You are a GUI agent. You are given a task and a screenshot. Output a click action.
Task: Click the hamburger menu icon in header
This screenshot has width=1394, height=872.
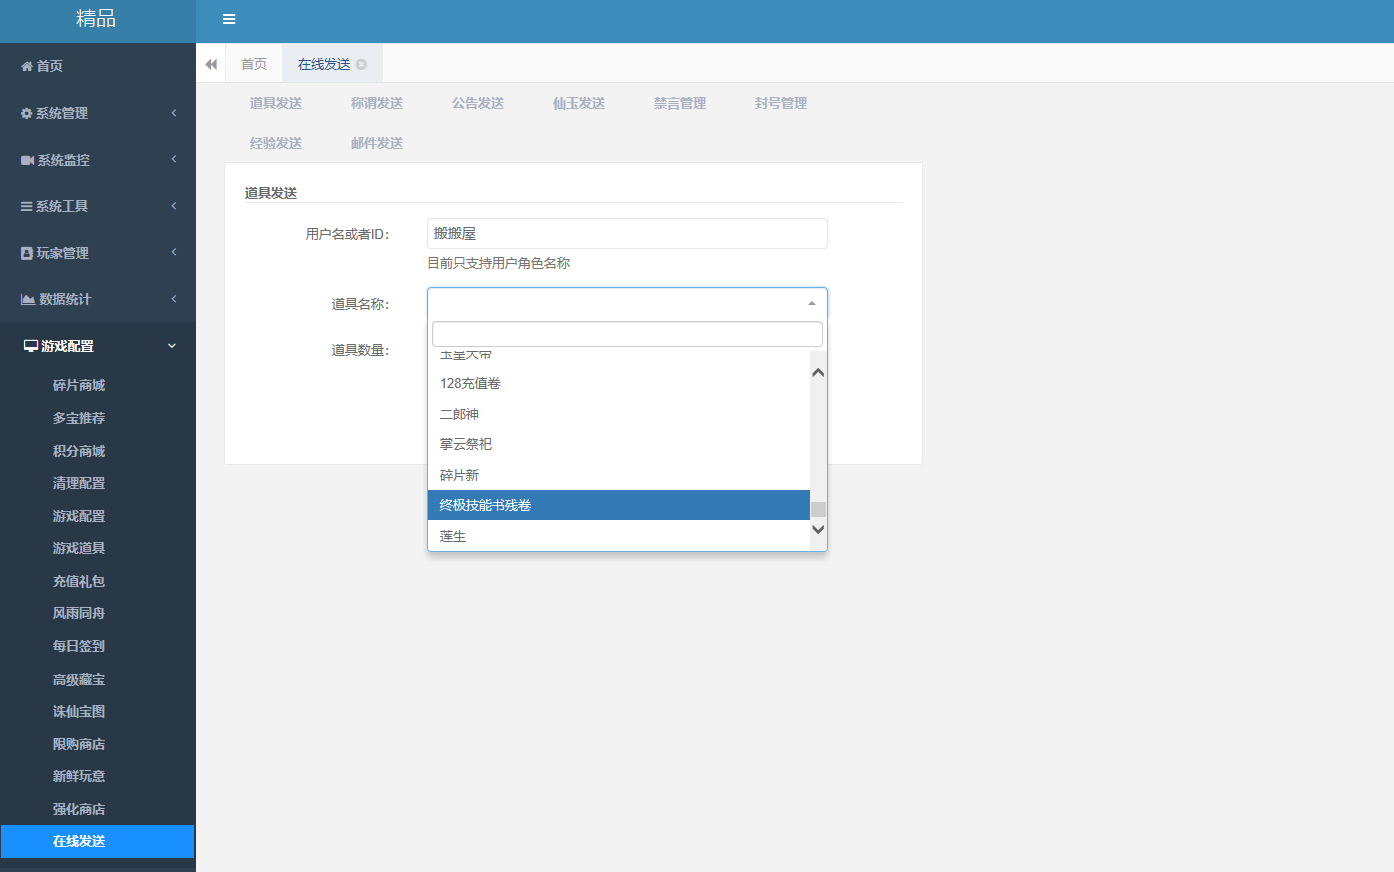click(x=229, y=19)
